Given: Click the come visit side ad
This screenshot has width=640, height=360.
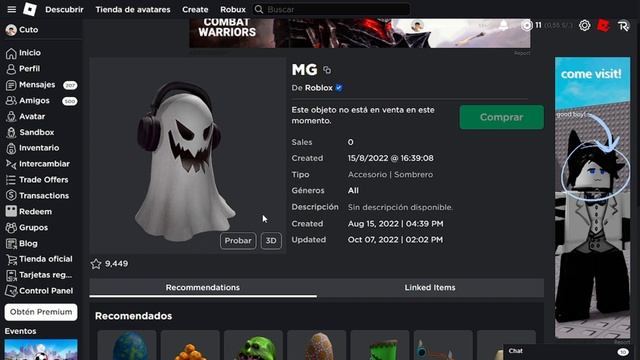Looking at the screenshot, I should (x=592, y=198).
